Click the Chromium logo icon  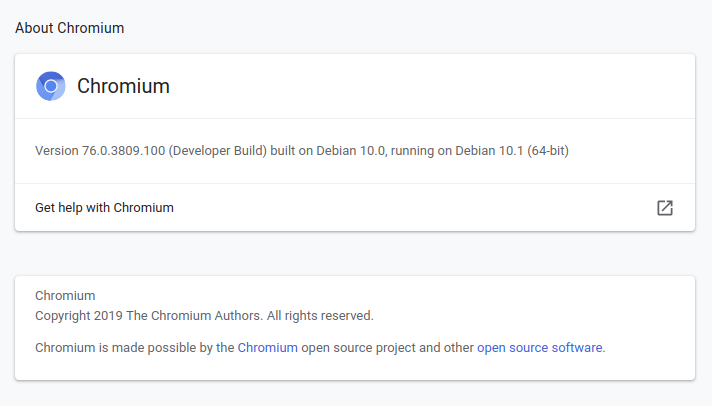pyautogui.click(x=51, y=86)
